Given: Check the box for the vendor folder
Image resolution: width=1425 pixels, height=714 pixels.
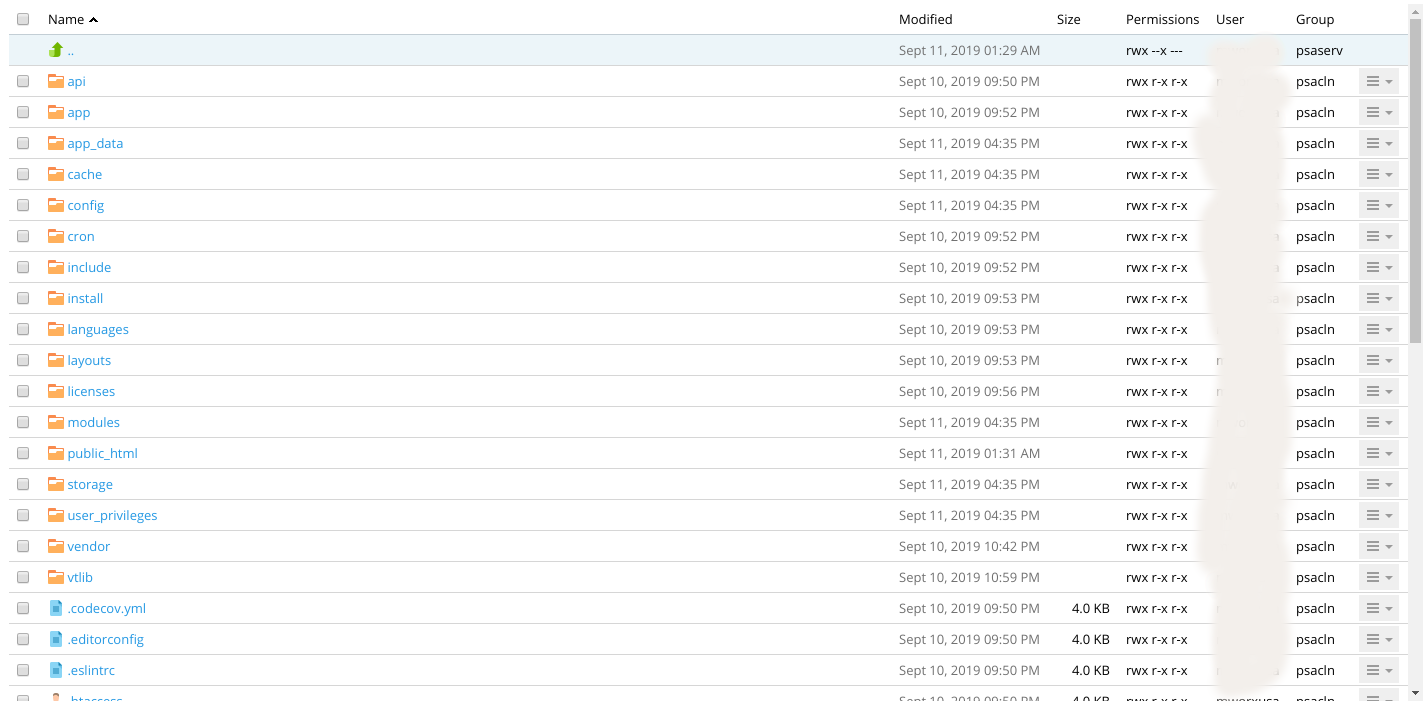Looking at the screenshot, I should pos(23,546).
